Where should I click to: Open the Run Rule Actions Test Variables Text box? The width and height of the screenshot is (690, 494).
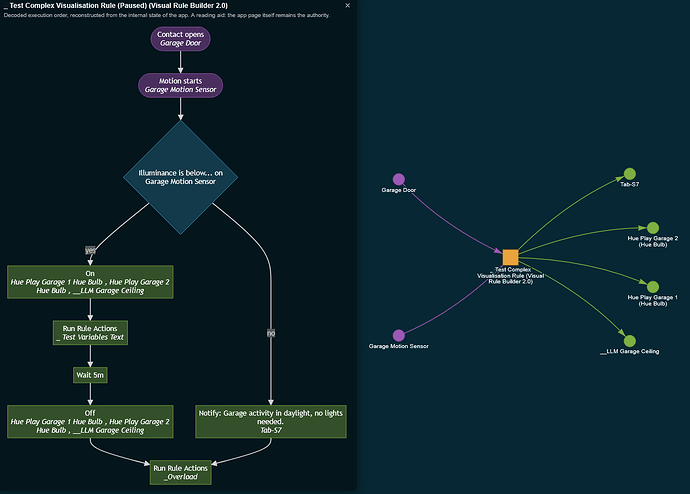90,333
